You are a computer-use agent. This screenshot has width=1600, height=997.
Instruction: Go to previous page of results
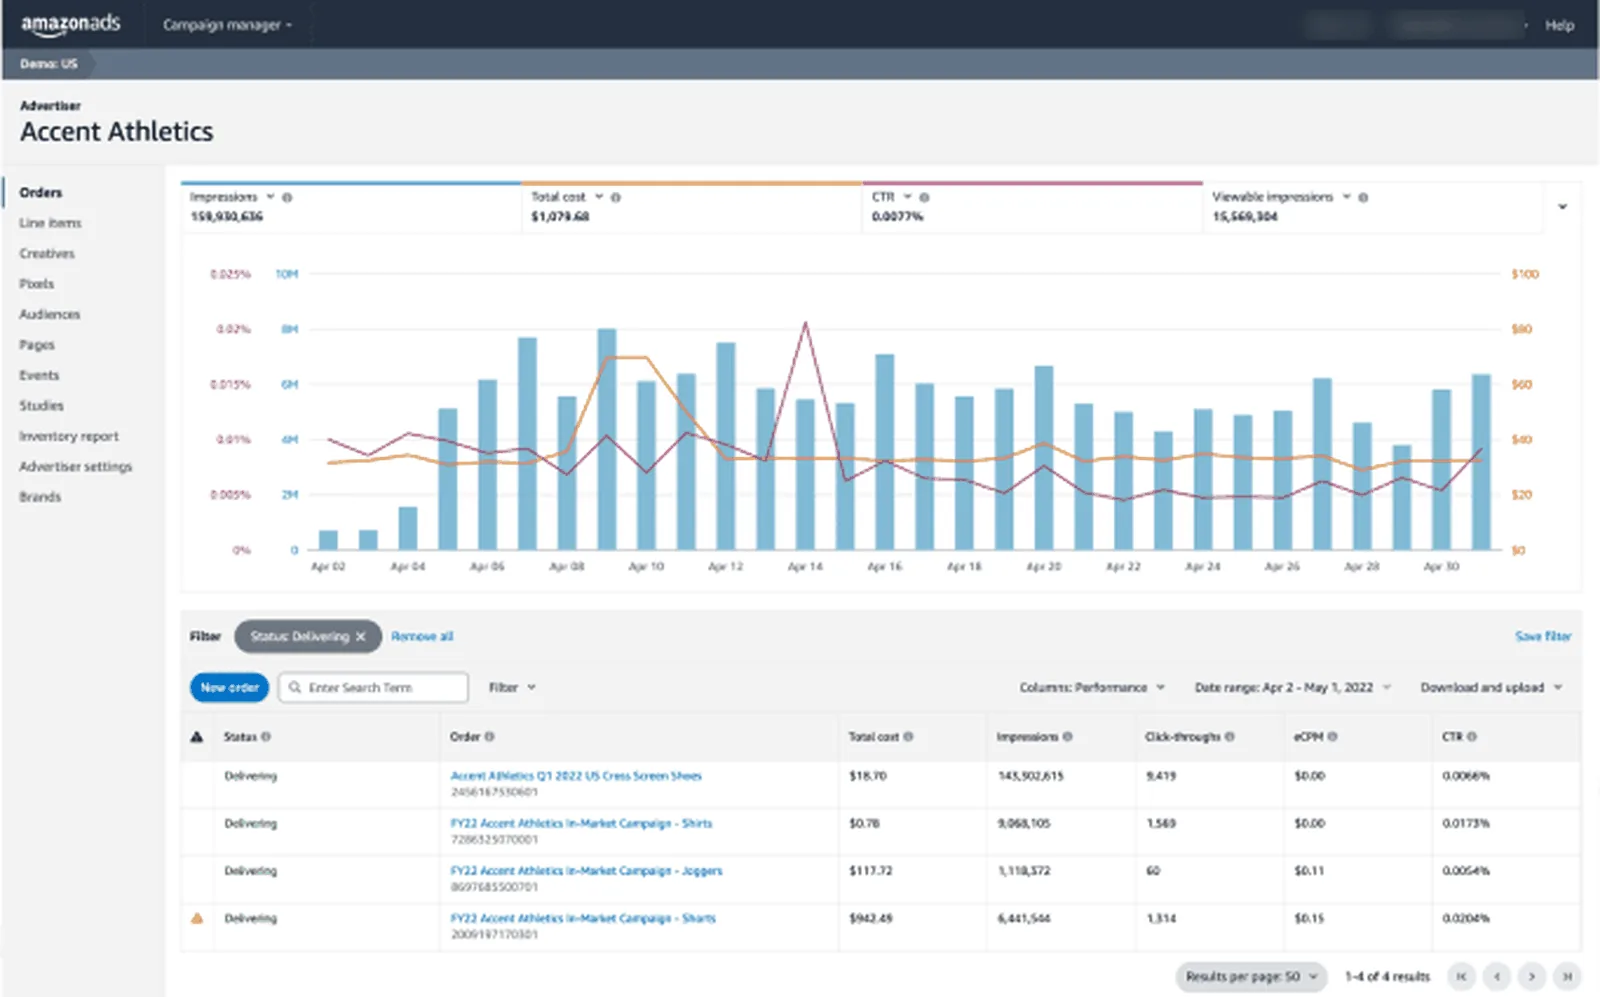[x=1497, y=976]
